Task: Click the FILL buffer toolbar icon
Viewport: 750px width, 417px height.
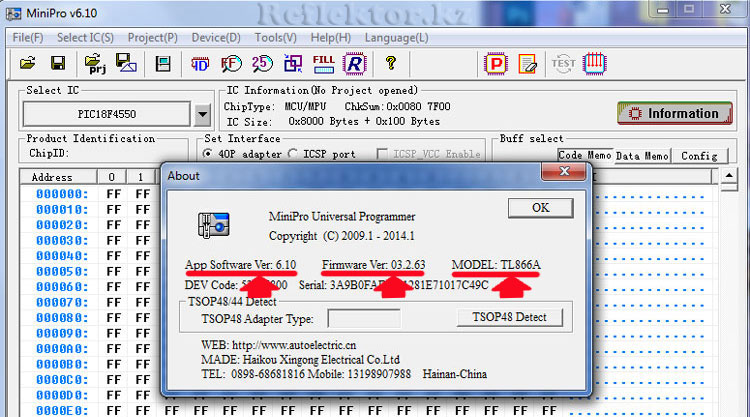Action: tap(324, 64)
